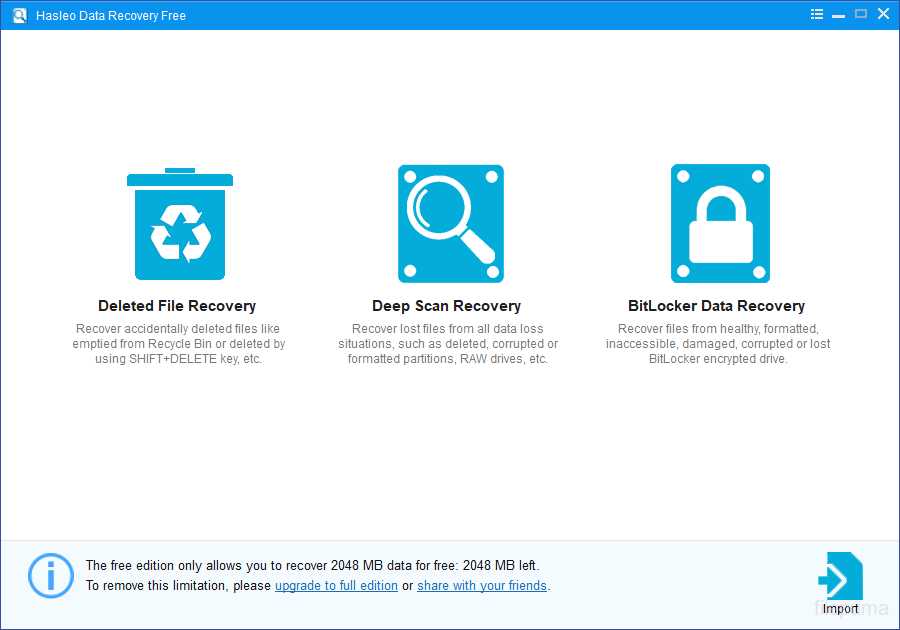Click the "Hasleo Data Recovery Free" window title
Image resolution: width=900 pixels, height=630 pixels.
(x=110, y=15)
